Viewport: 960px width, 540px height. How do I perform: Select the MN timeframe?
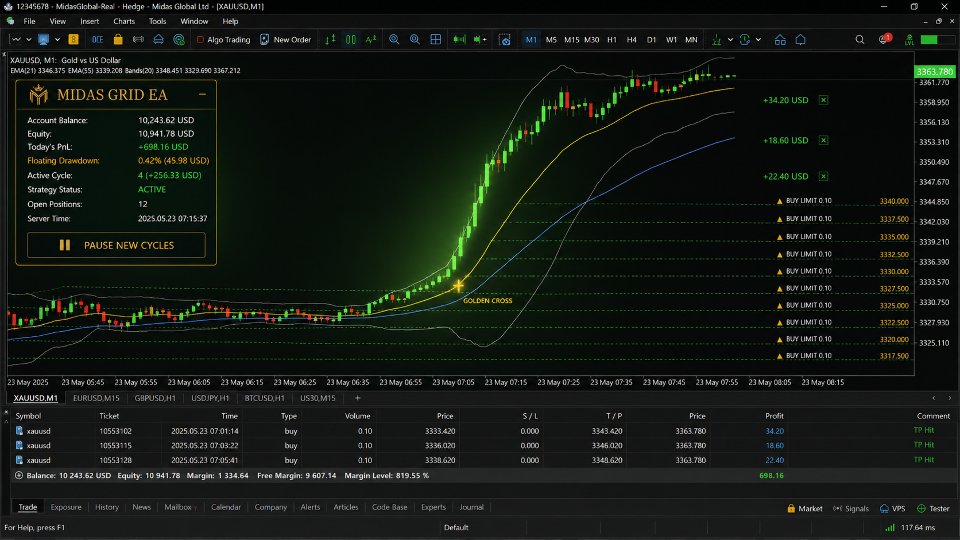(x=691, y=39)
